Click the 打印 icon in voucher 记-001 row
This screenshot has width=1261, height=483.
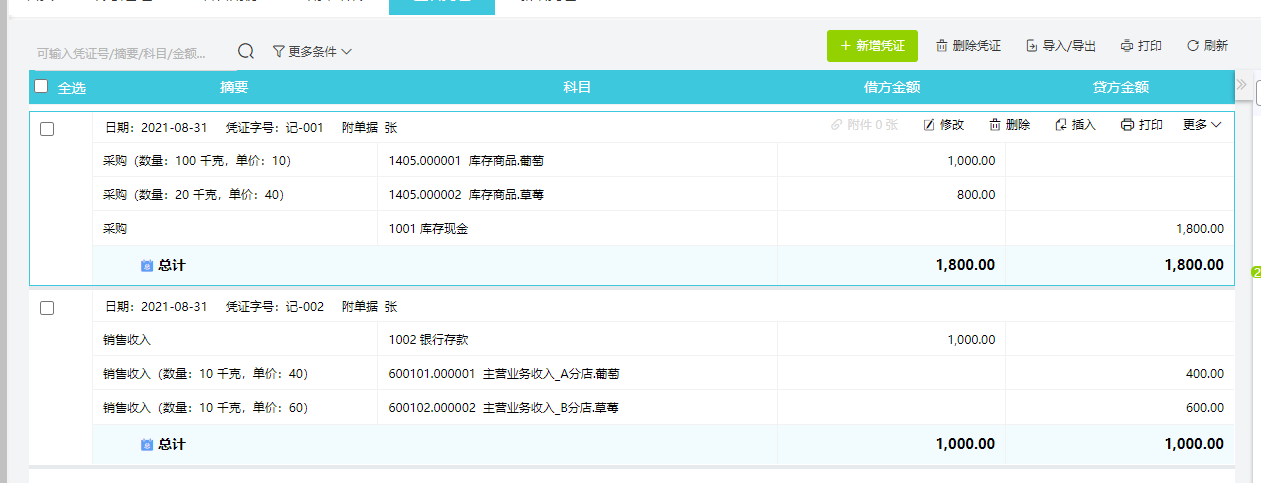pos(1128,125)
